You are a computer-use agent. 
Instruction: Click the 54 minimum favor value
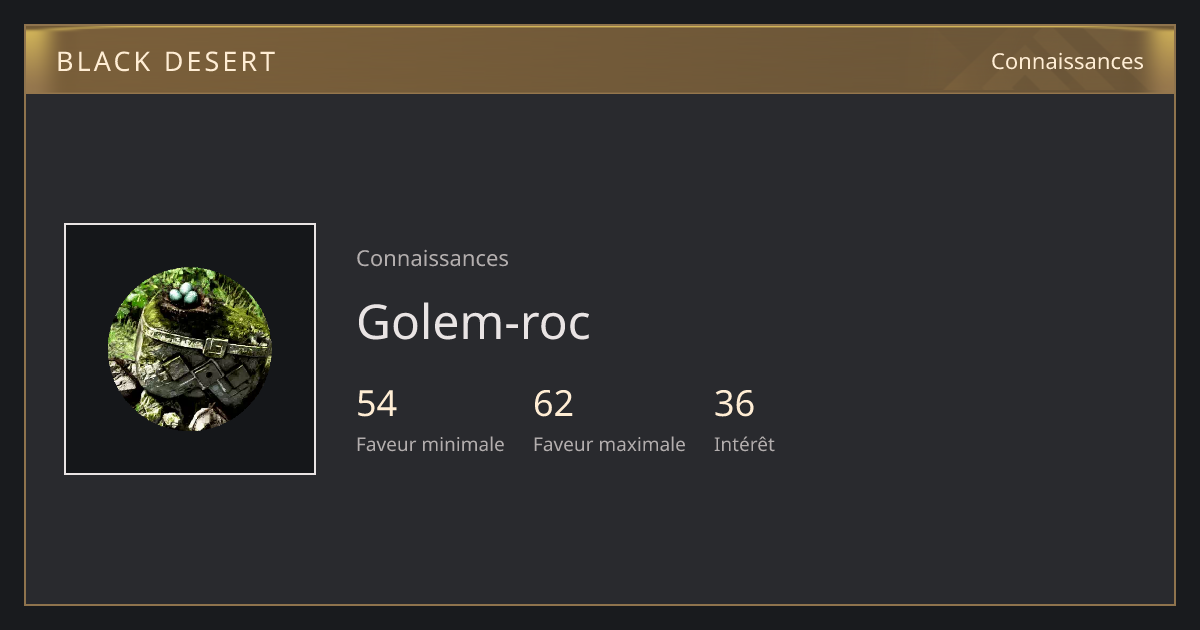click(x=377, y=404)
